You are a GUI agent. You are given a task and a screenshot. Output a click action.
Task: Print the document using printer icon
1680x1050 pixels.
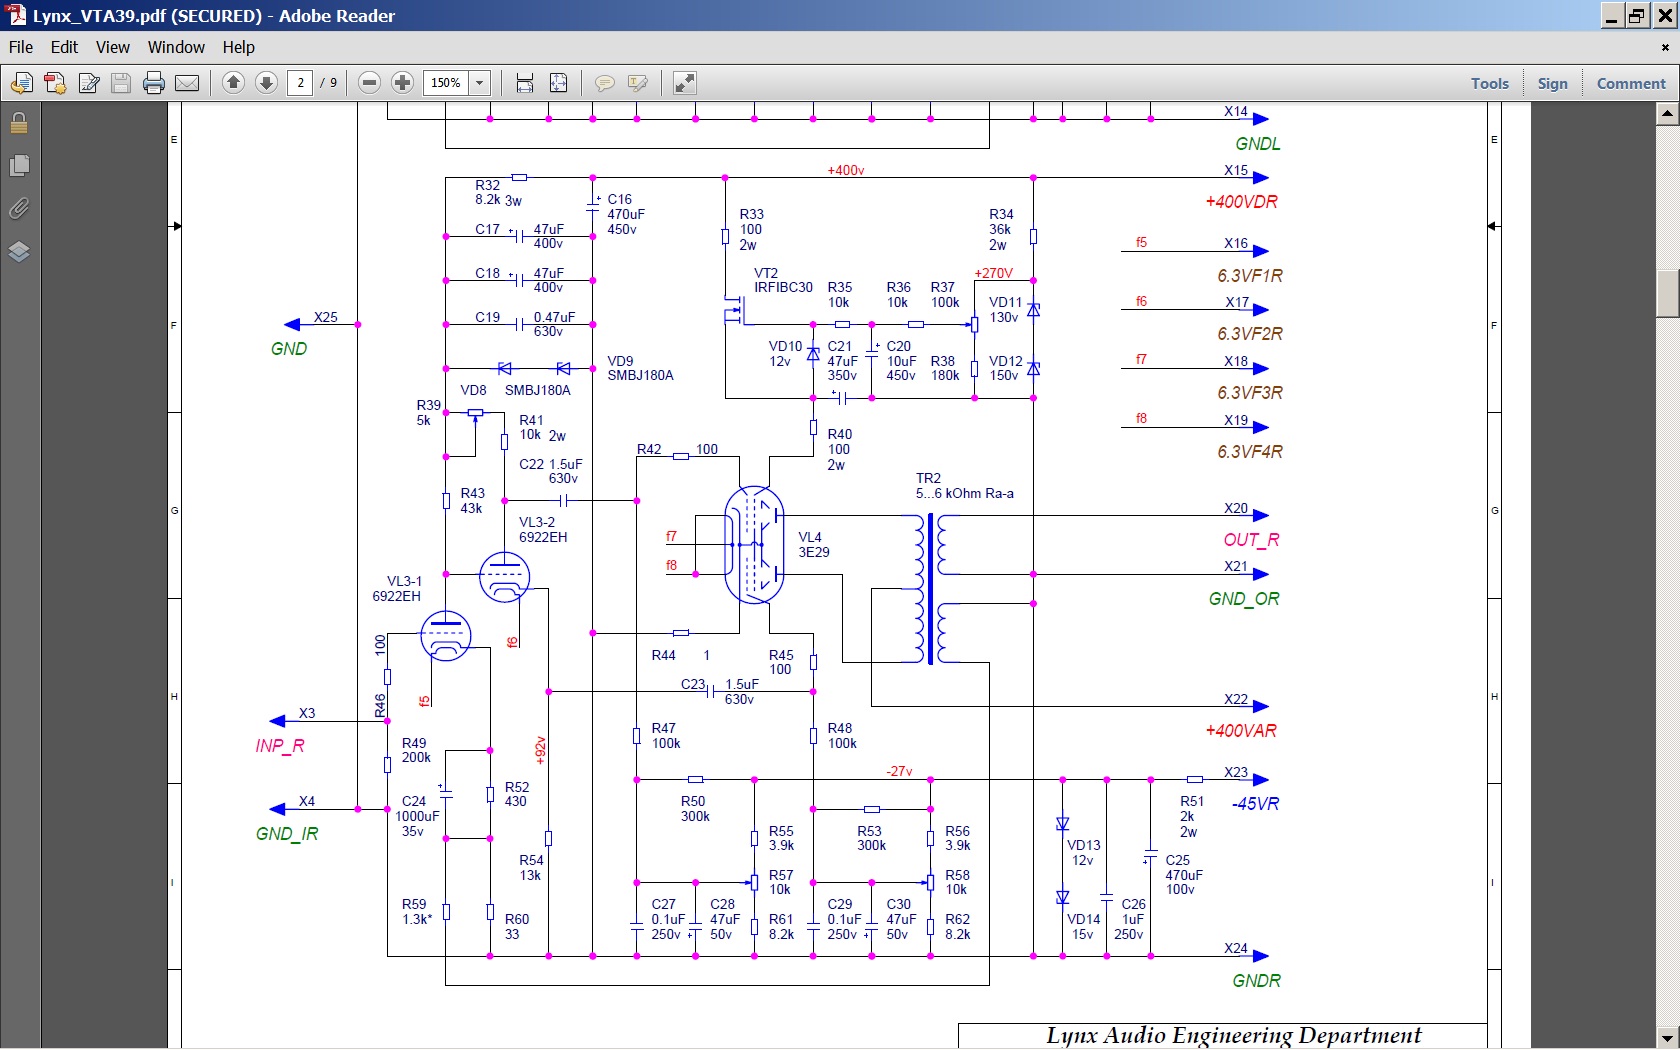click(154, 83)
